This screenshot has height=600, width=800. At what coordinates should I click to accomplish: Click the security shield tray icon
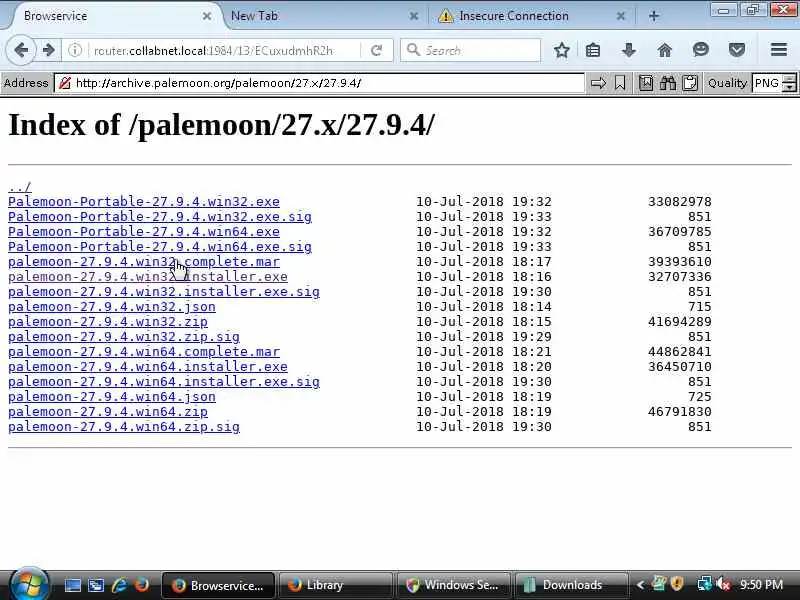[678, 585]
